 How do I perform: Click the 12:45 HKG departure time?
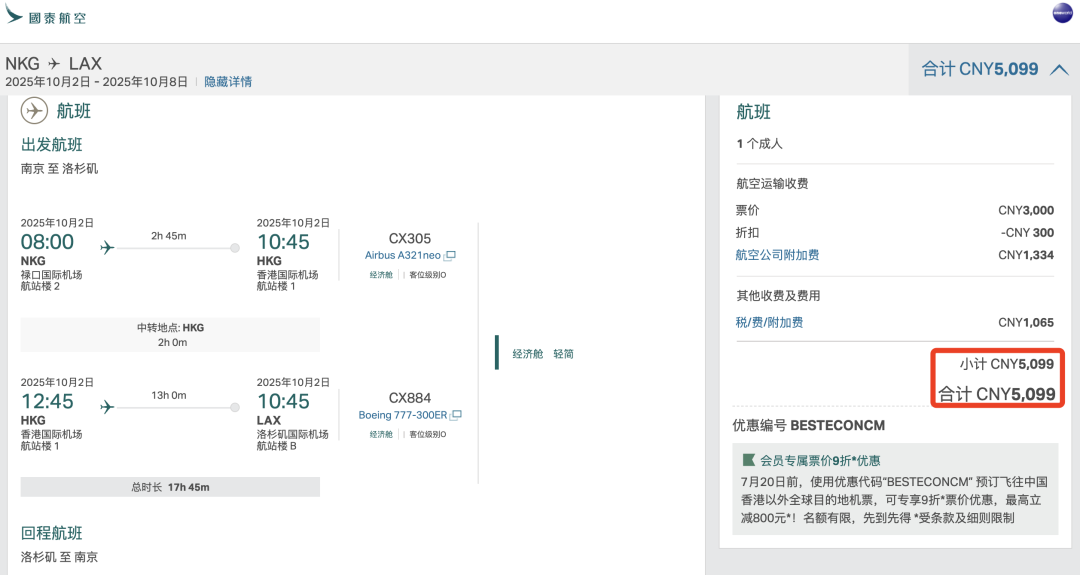[47, 402]
